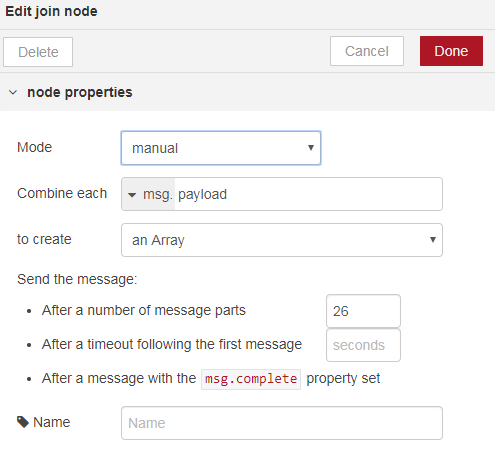The height and width of the screenshot is (463, 495).
Task: Click the Mode label
Action: tap(34, 147)
